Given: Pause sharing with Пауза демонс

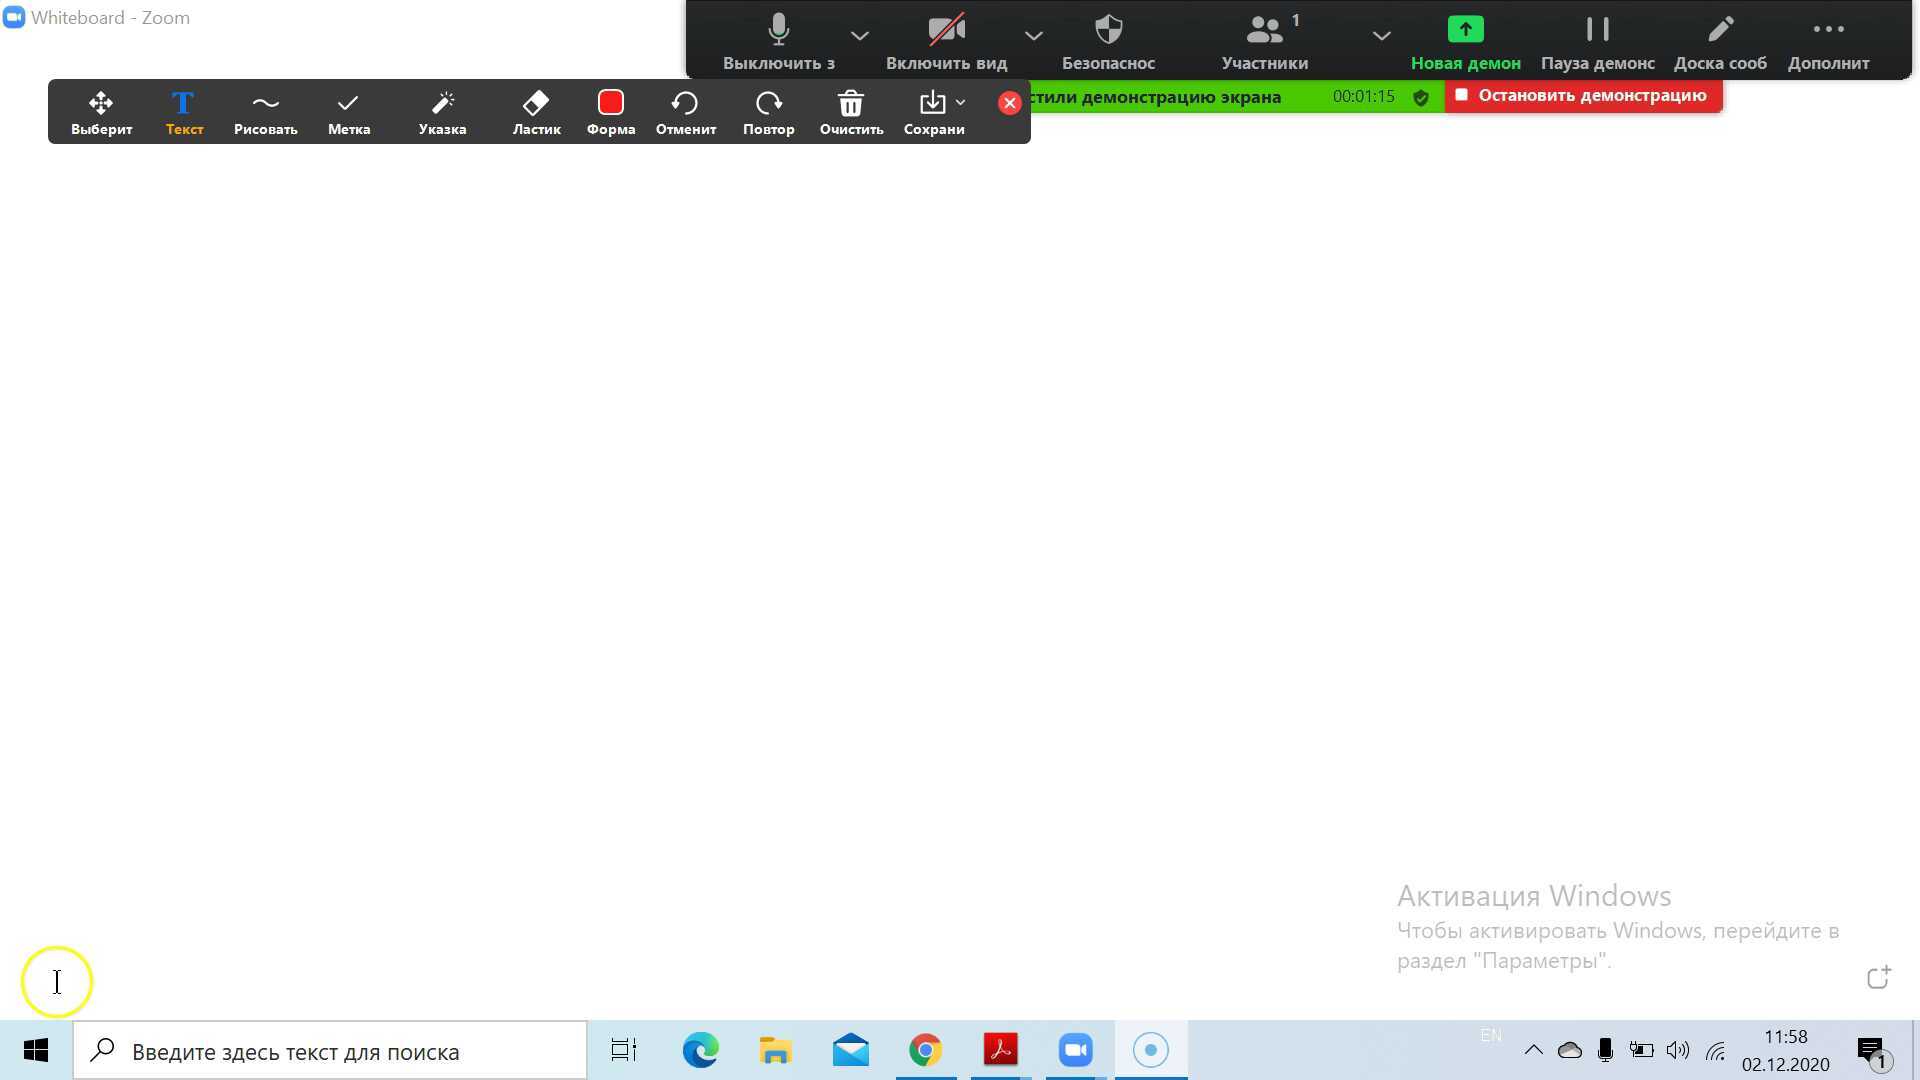Looking at the screenshot, I should click(1597, 42).
